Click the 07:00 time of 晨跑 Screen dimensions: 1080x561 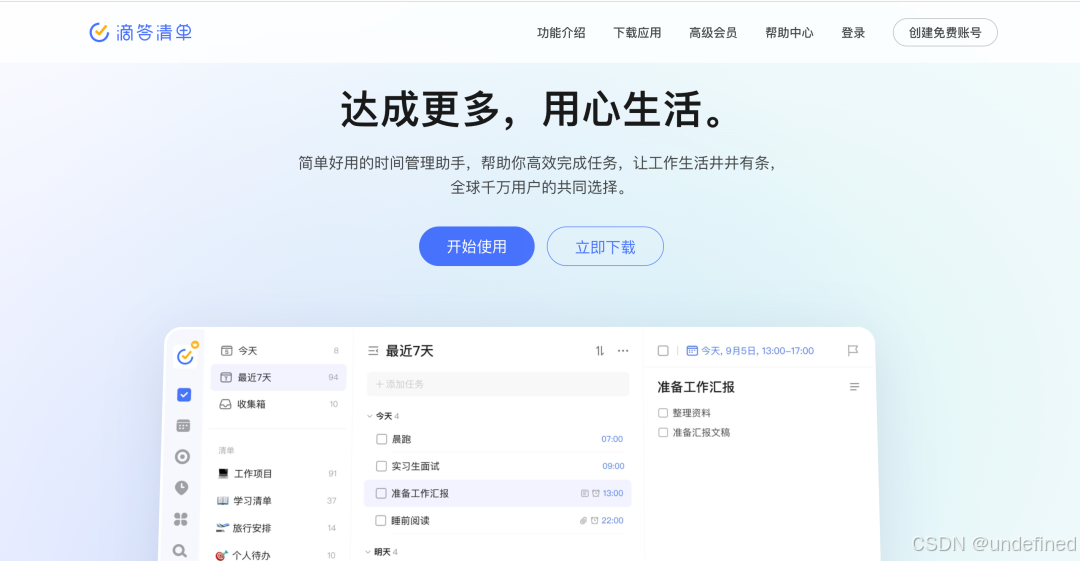pyautogui.click(x=612, y=439)
